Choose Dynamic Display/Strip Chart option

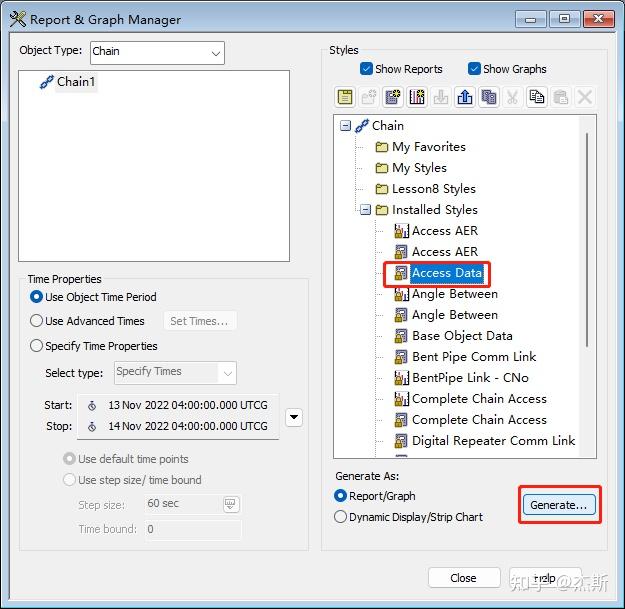pyautogui.click(x=340, y=517)
